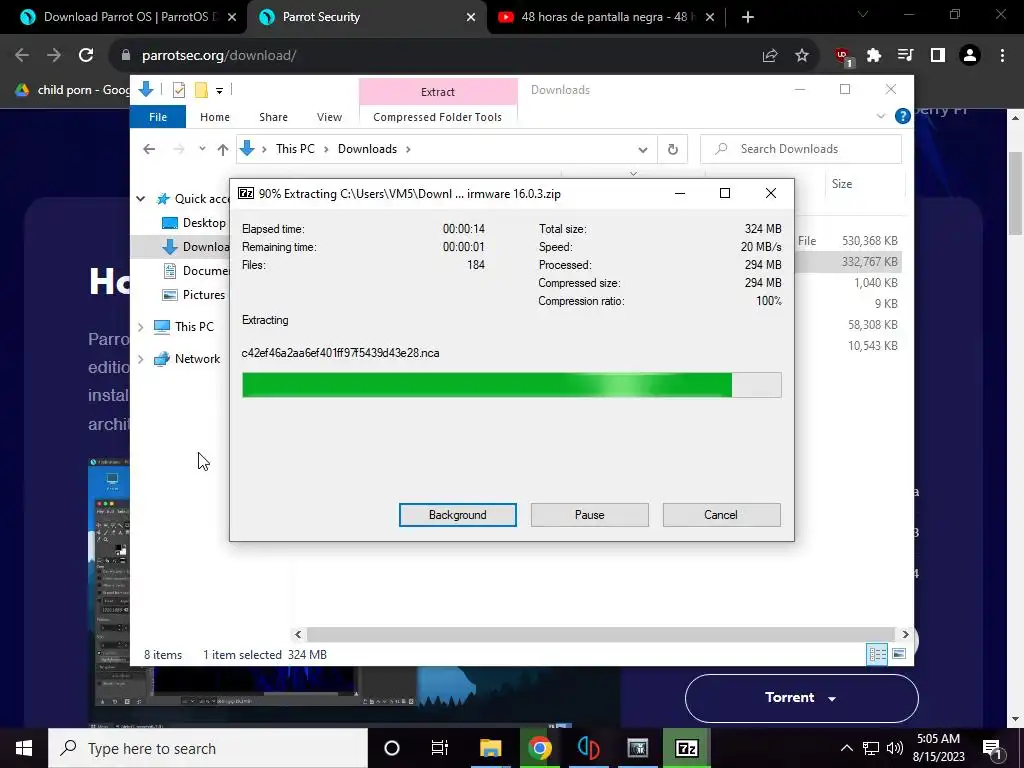Screen dimensions: 1024x768
Task: Open the Chrome profile avatar
Action: 970,56
